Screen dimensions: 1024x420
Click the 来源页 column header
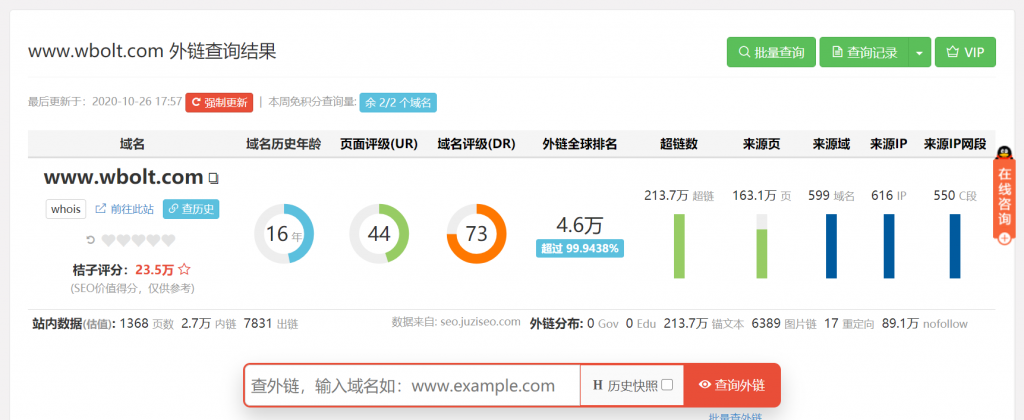pyautogui.click(x=761, y=144)
